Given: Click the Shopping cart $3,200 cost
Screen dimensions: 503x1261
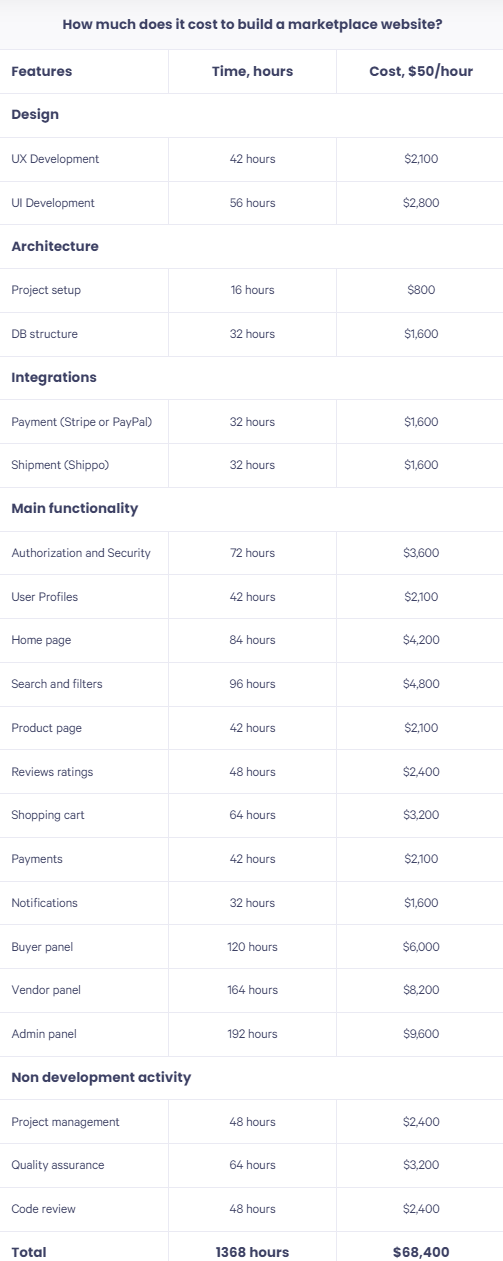Looking at the screenshot, I should [x=421, y=815].
